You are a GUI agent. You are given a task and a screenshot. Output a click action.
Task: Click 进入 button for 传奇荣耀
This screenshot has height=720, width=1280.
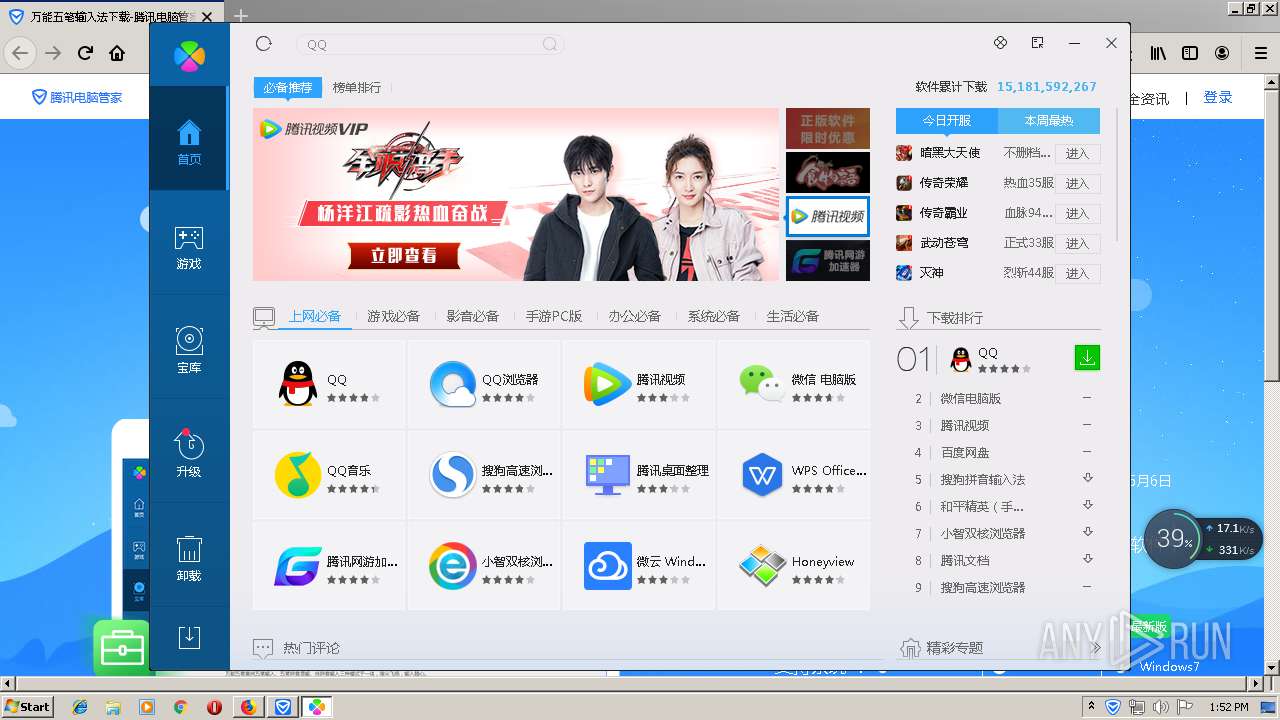(x=1077, y=184)
